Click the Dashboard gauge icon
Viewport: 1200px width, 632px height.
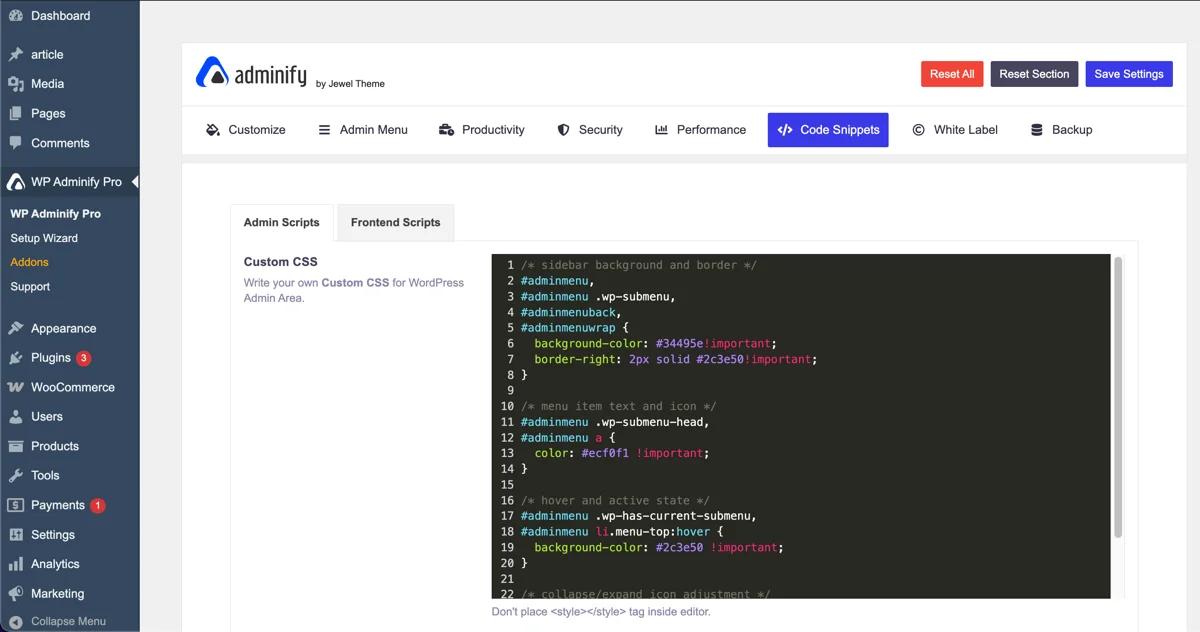(x=15, y=16)
